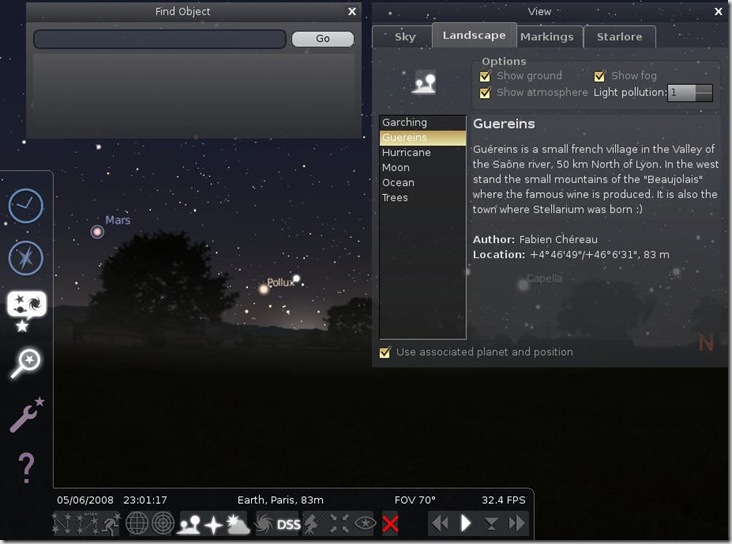Screen dimensions: 732x544
Task: Toggle cardinal points in bottom toolbar
Action: (x=213, y=524)
